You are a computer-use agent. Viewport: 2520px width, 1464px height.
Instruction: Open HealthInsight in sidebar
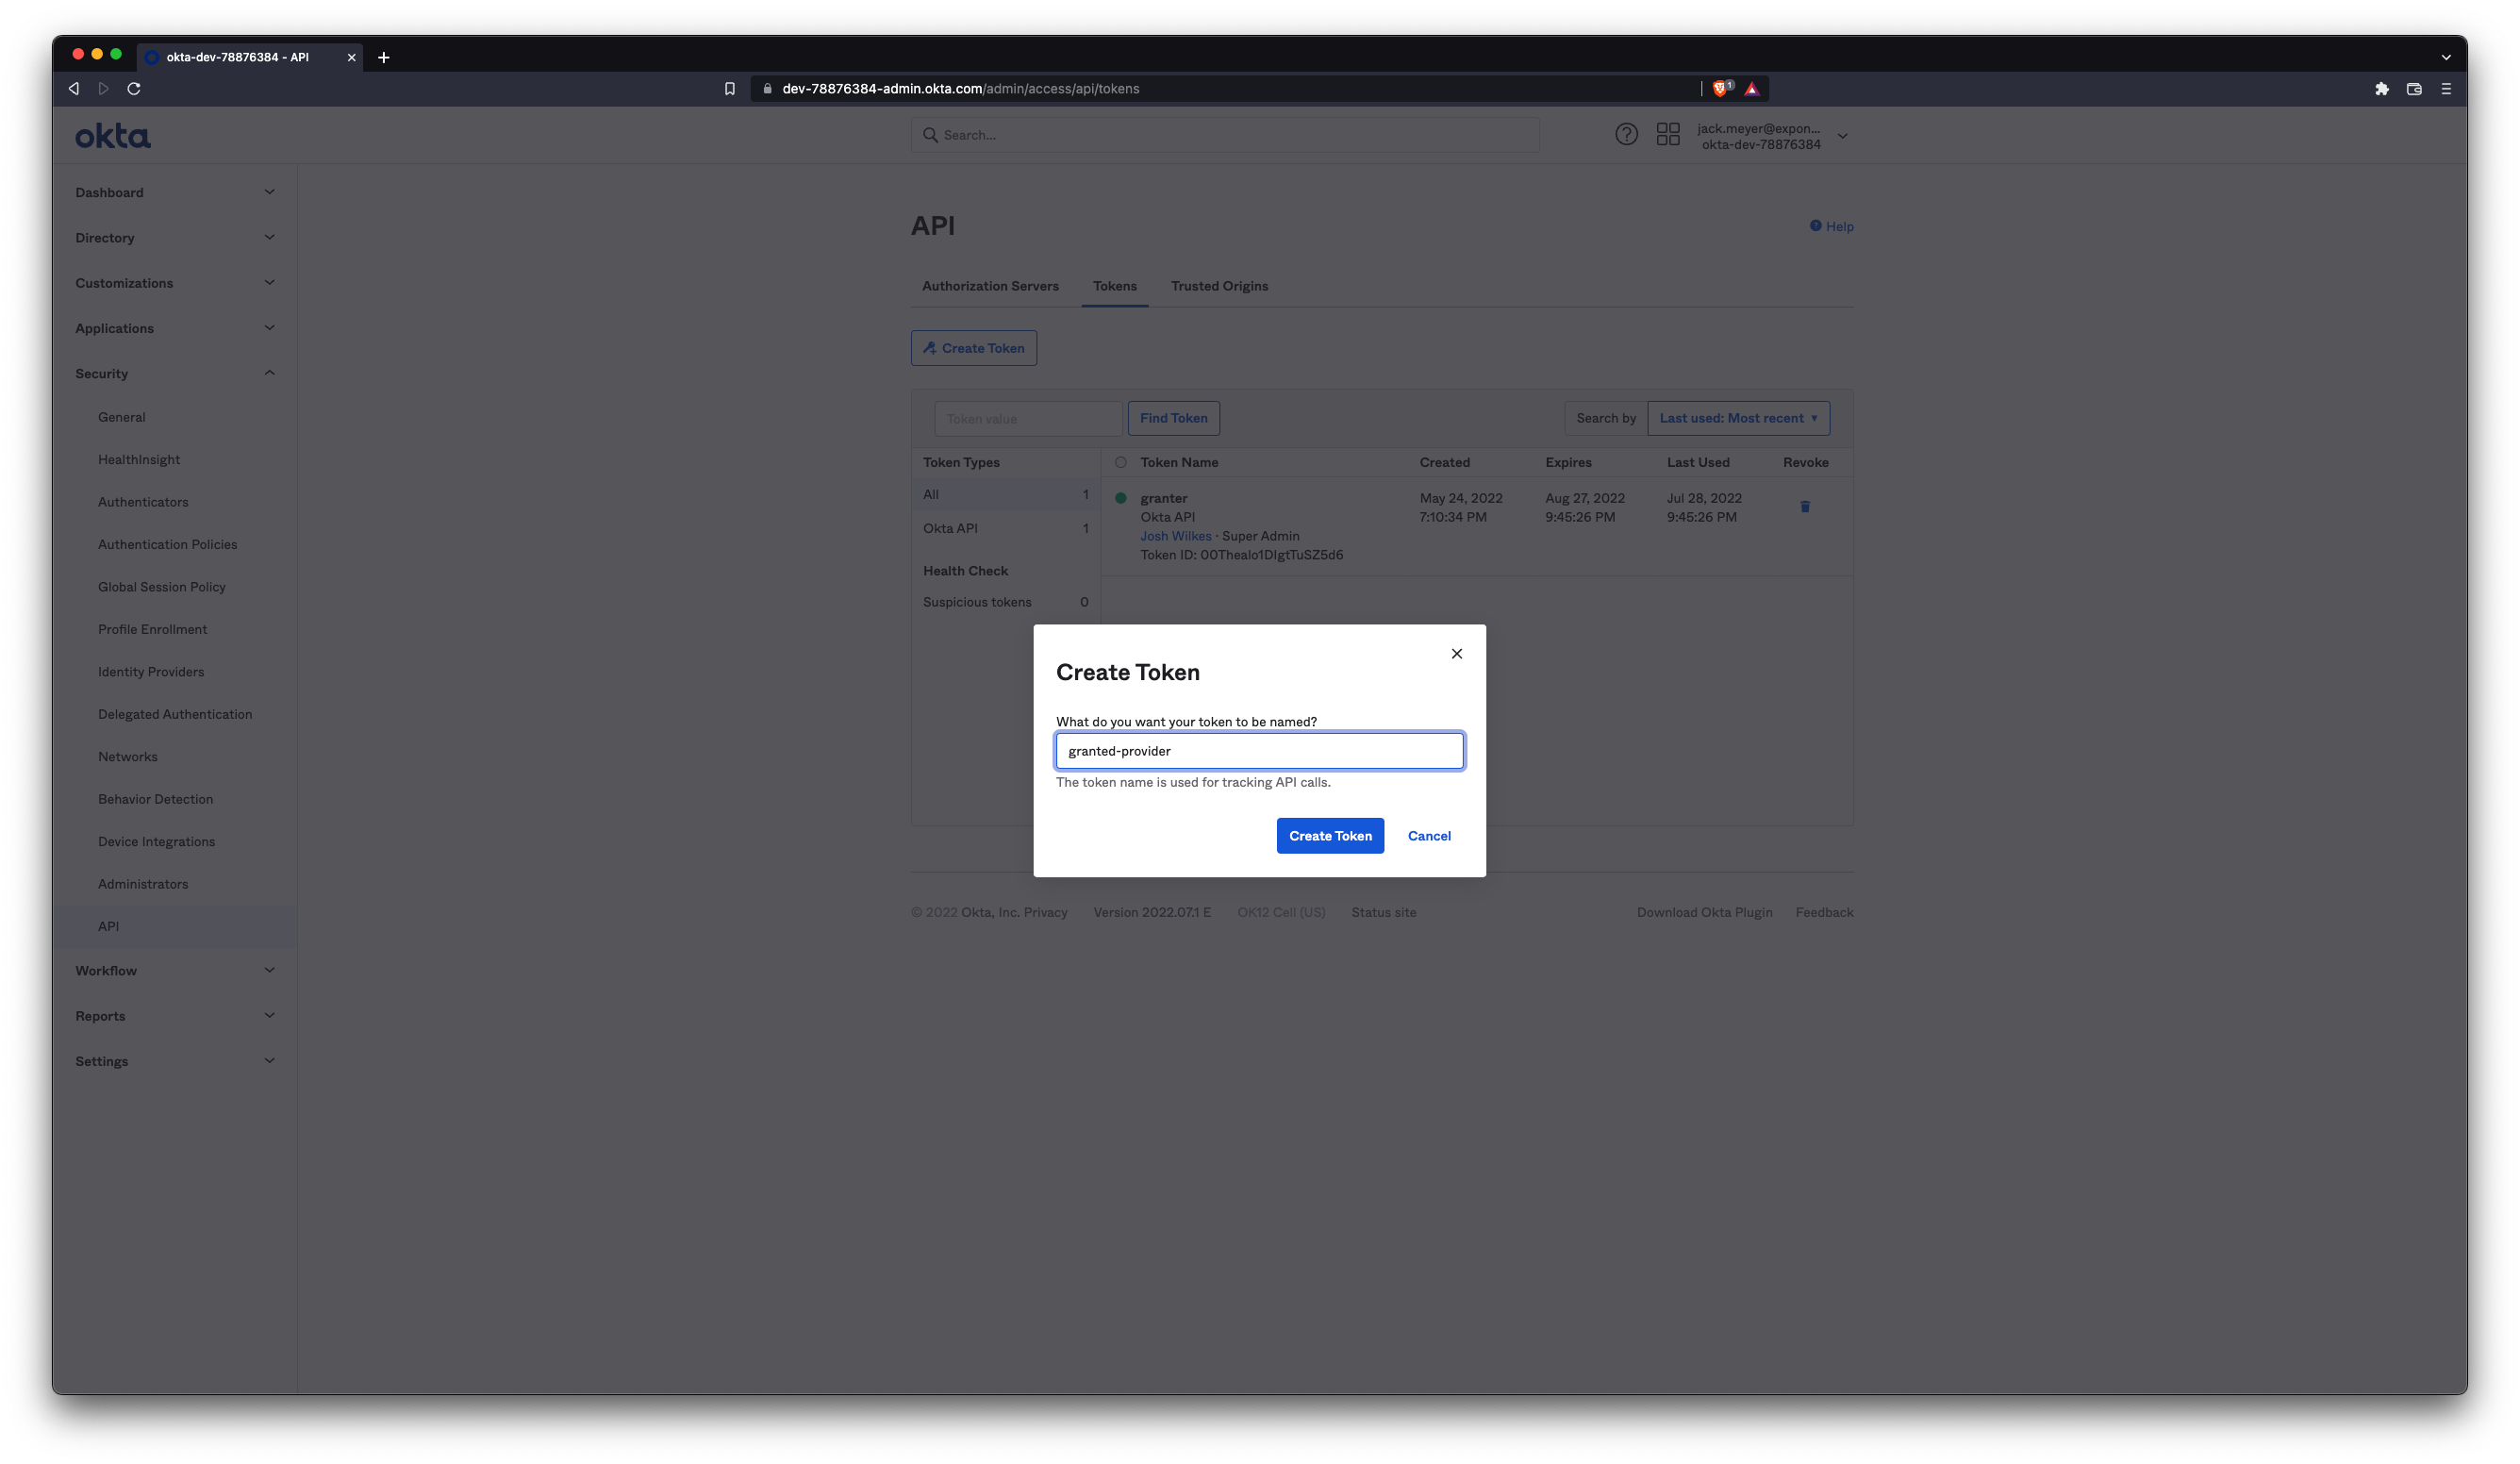tap(139, 459)
